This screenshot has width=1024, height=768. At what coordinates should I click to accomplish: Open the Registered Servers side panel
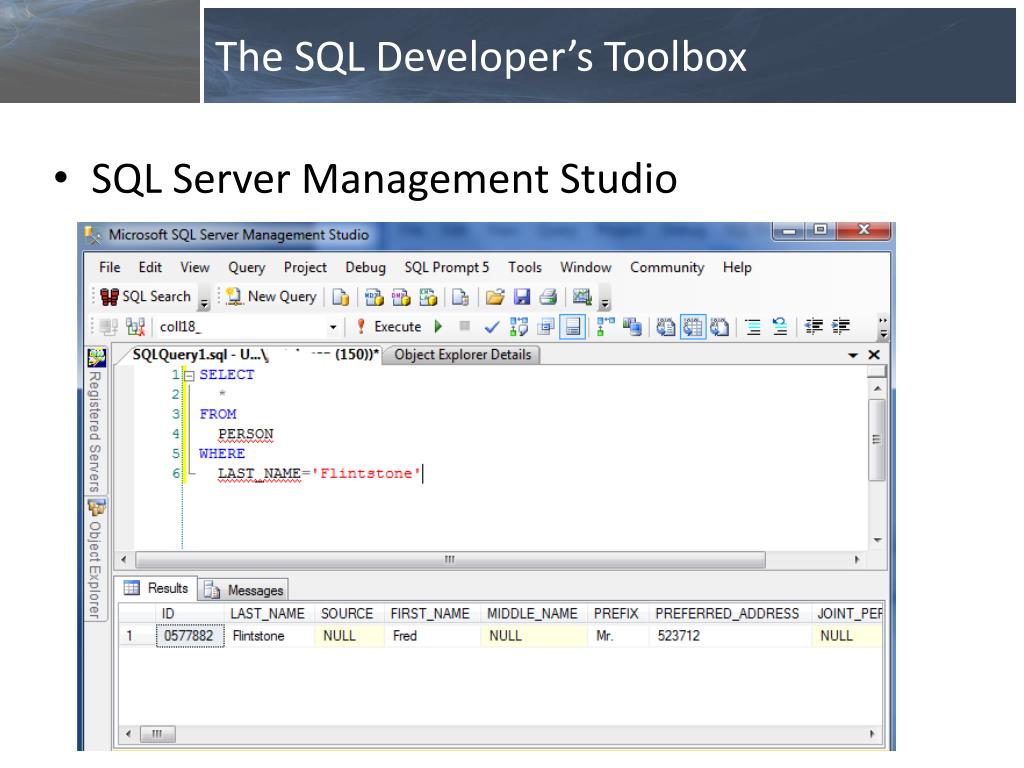tap(96, 421)
